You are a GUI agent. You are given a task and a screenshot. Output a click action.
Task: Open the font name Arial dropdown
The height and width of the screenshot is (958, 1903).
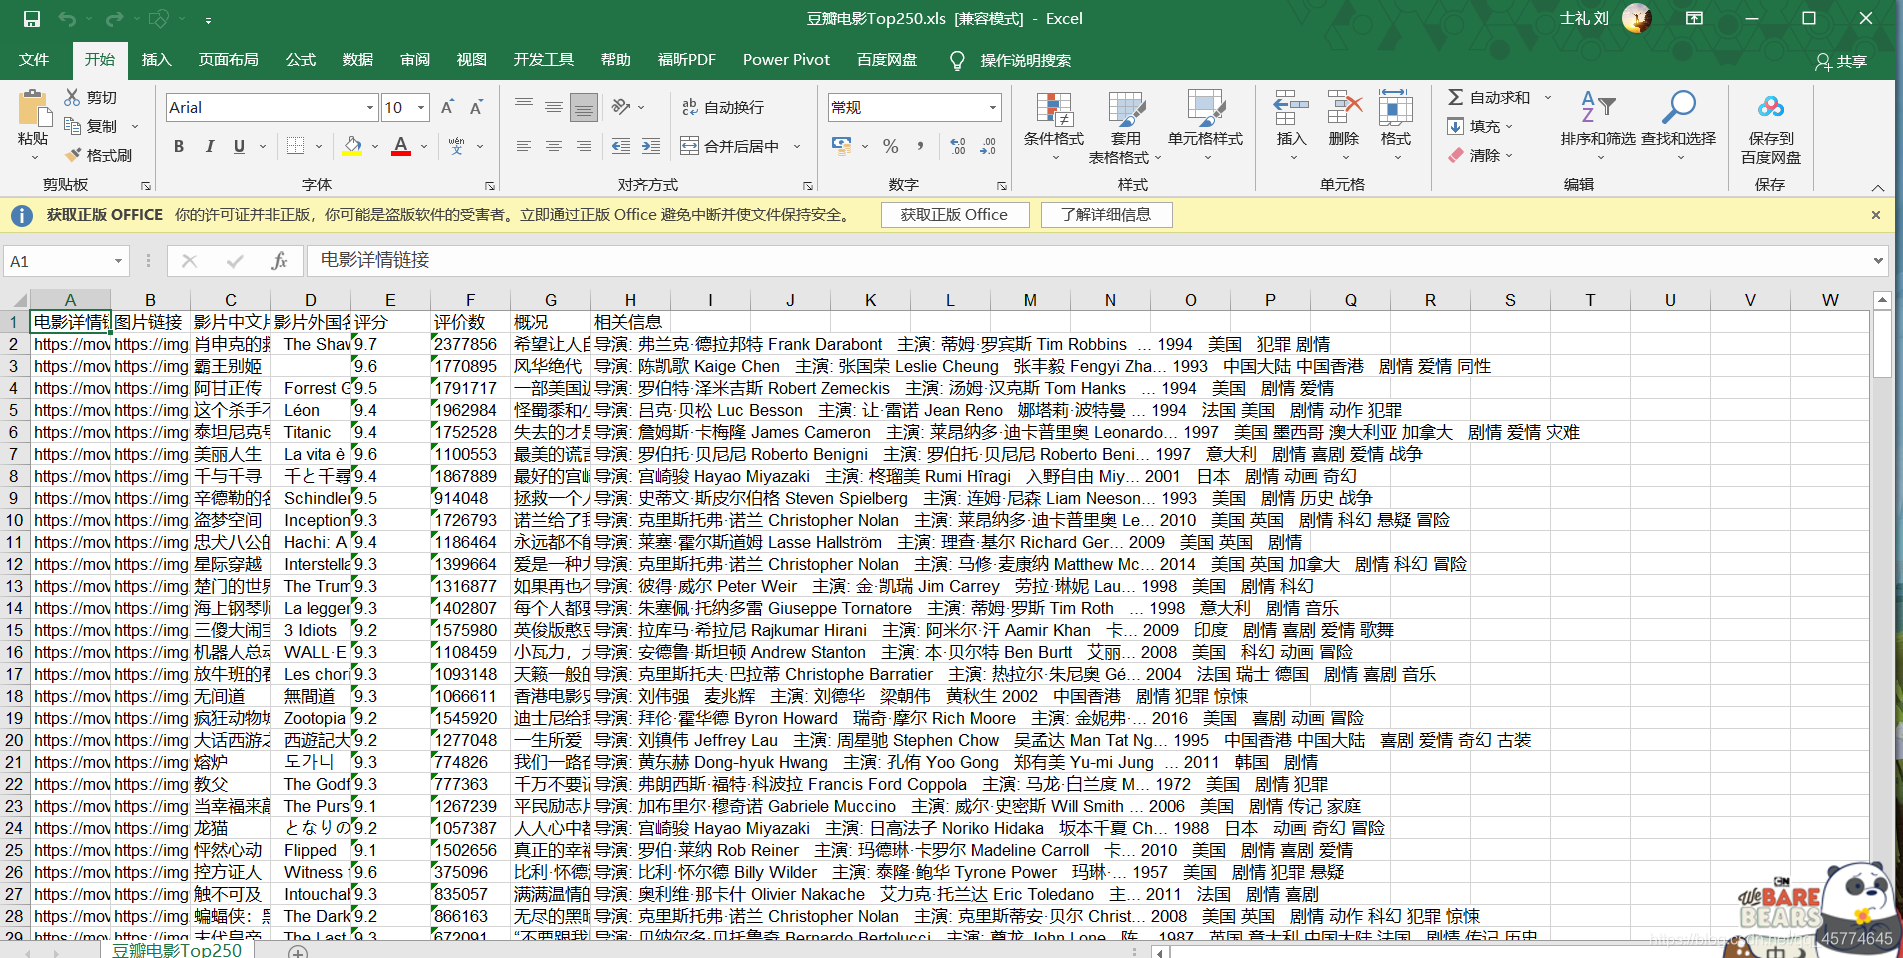pyautogui.click(x=370, y=107)
